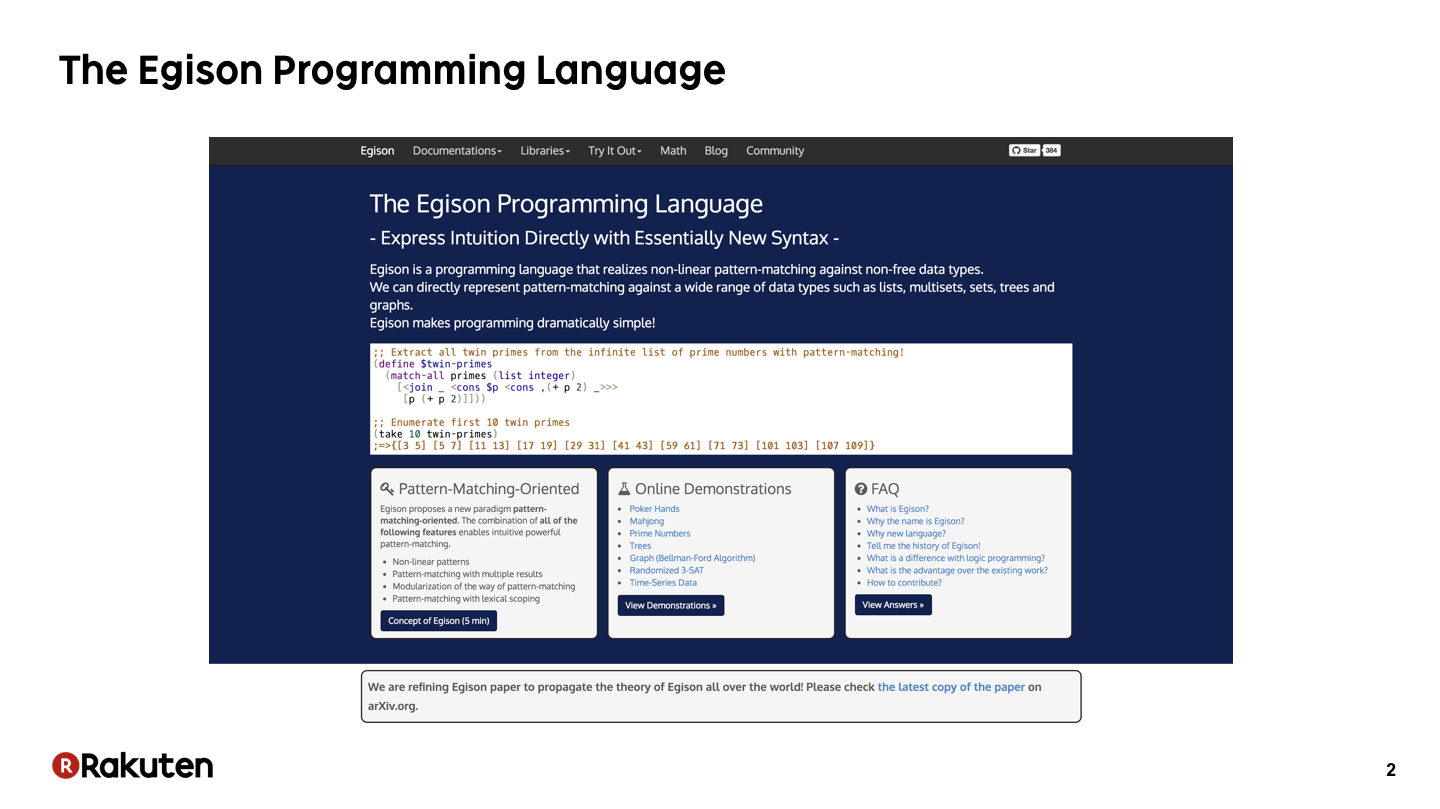This screenshot has height=809, width=1440.
Task: Click the View Answers button
Action: pyautogui.click(x=893, y=605)
